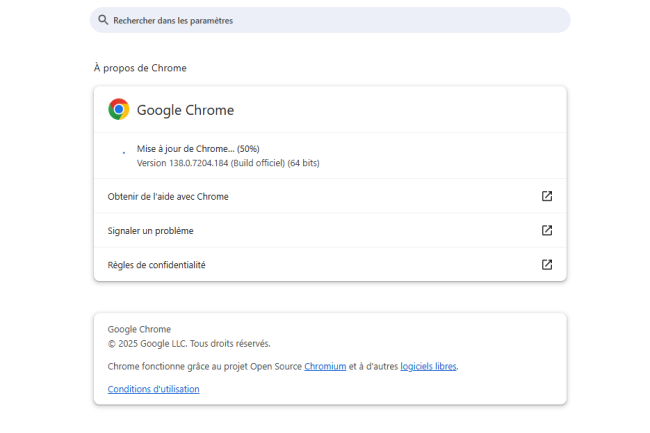Screen dimensions: 650x433
Task: Focus the Rechercher dans les paramètres field
Action: click(x=330, y=20)
